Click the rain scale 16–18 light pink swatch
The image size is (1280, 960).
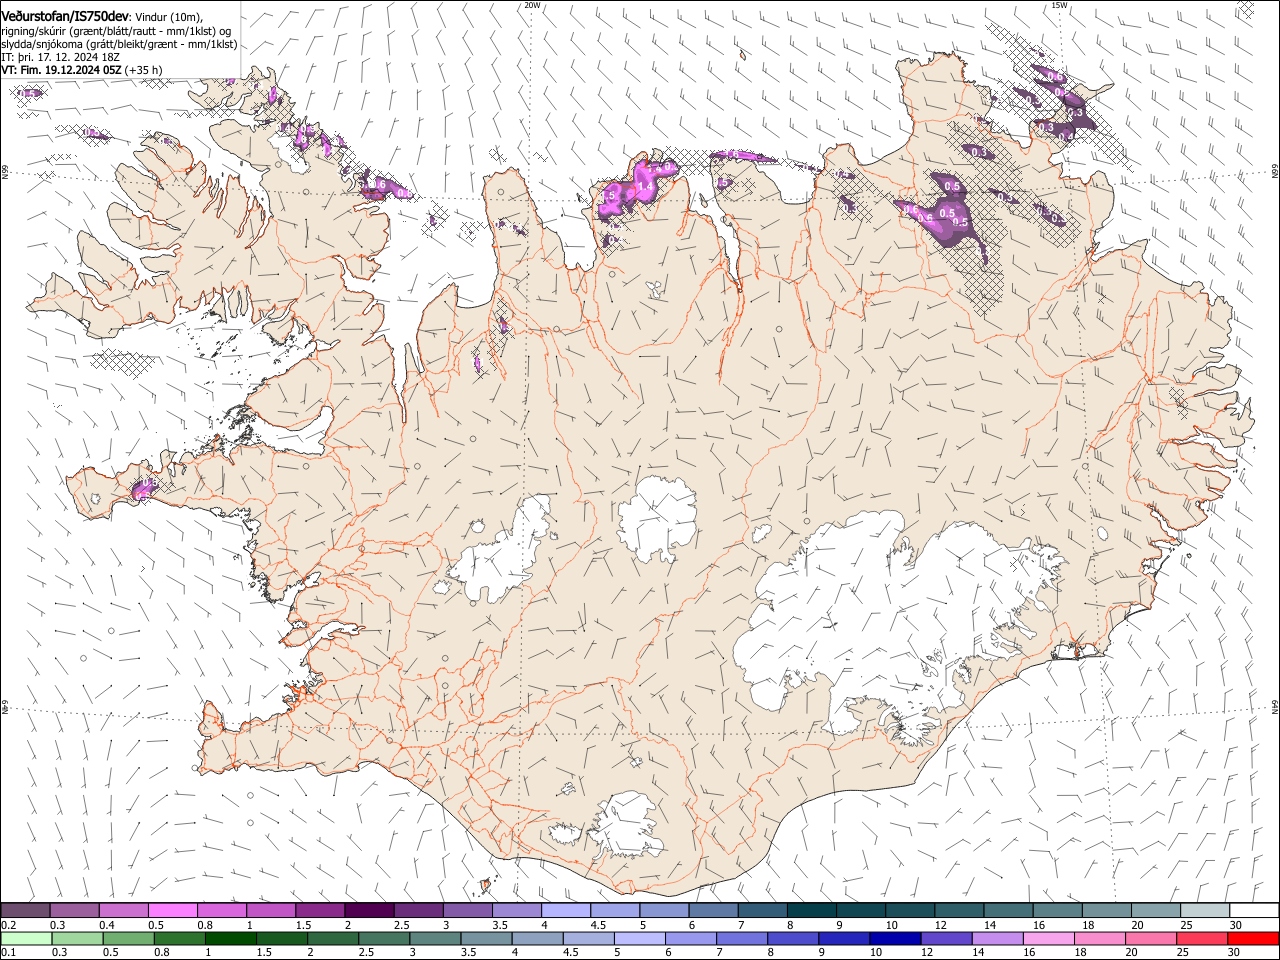click(x=1050, y=938)
